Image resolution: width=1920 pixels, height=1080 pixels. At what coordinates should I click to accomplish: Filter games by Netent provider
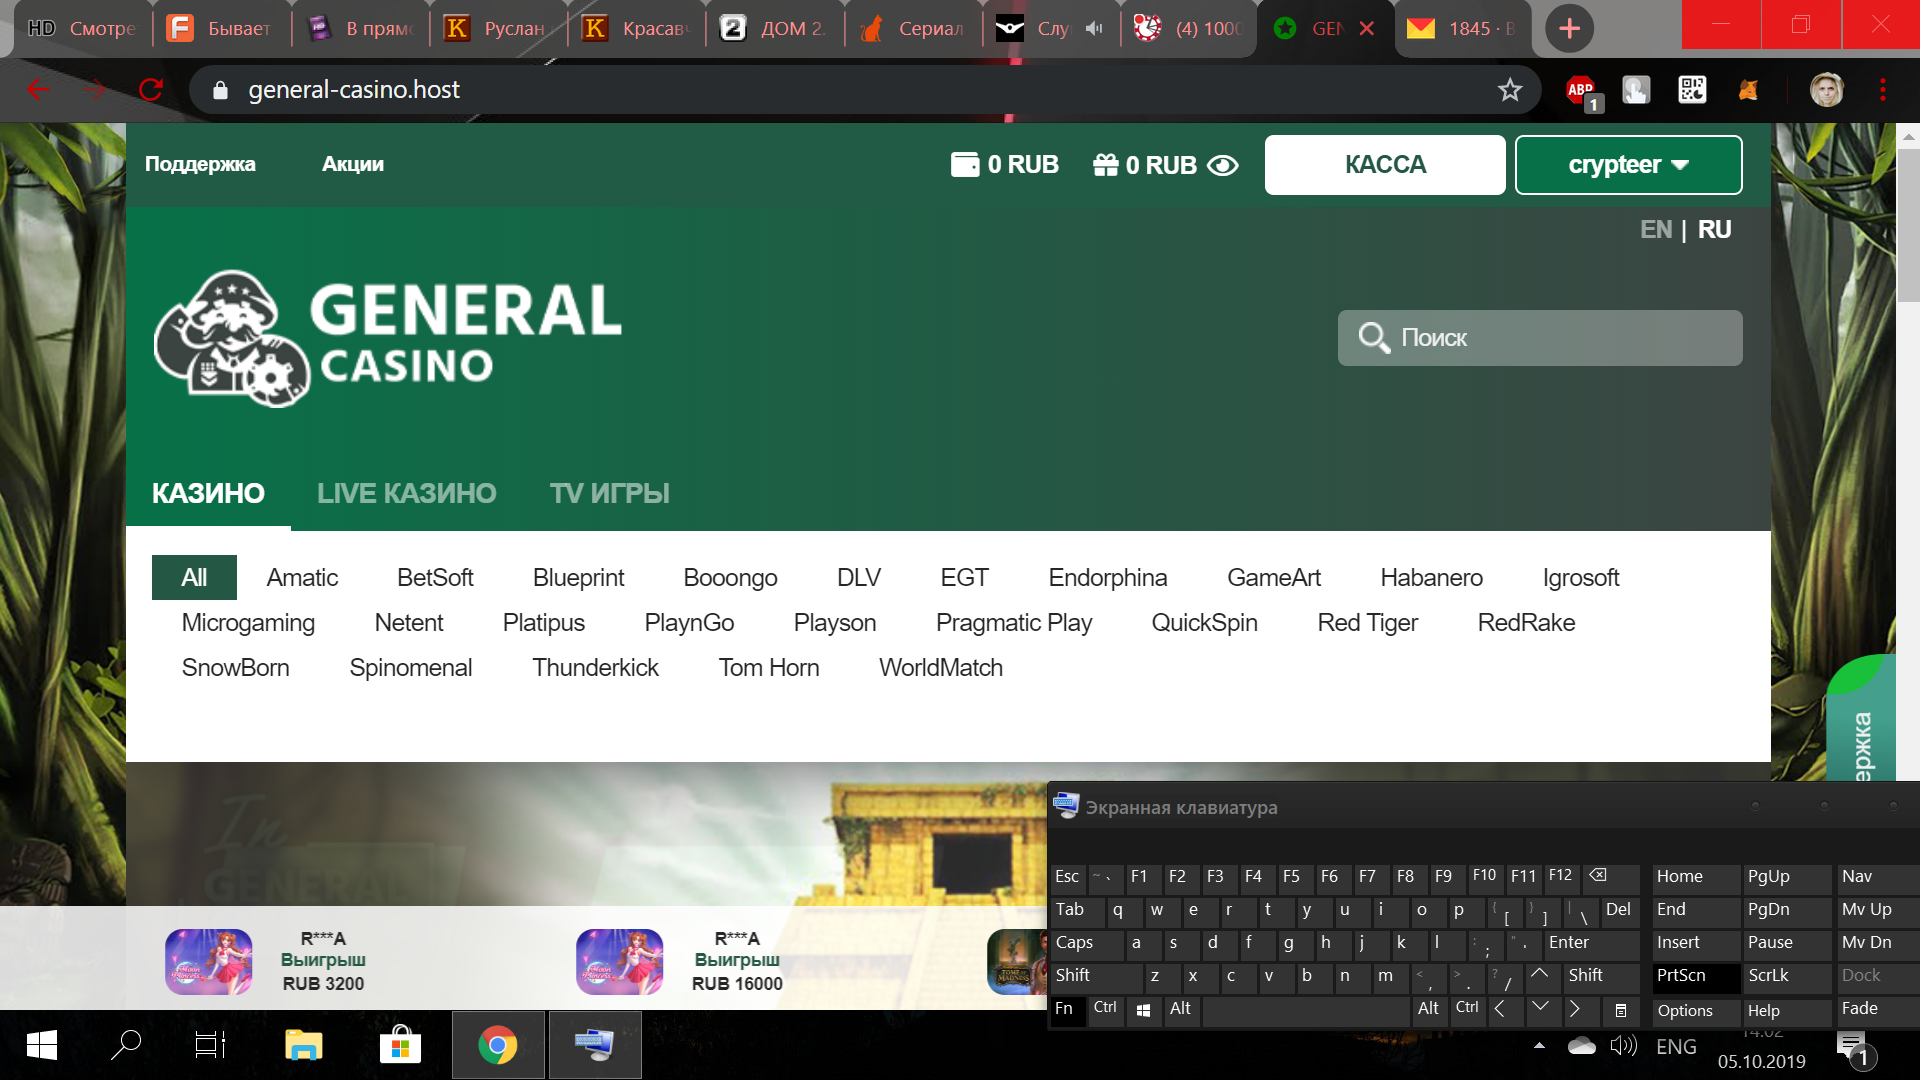(408, 622)
